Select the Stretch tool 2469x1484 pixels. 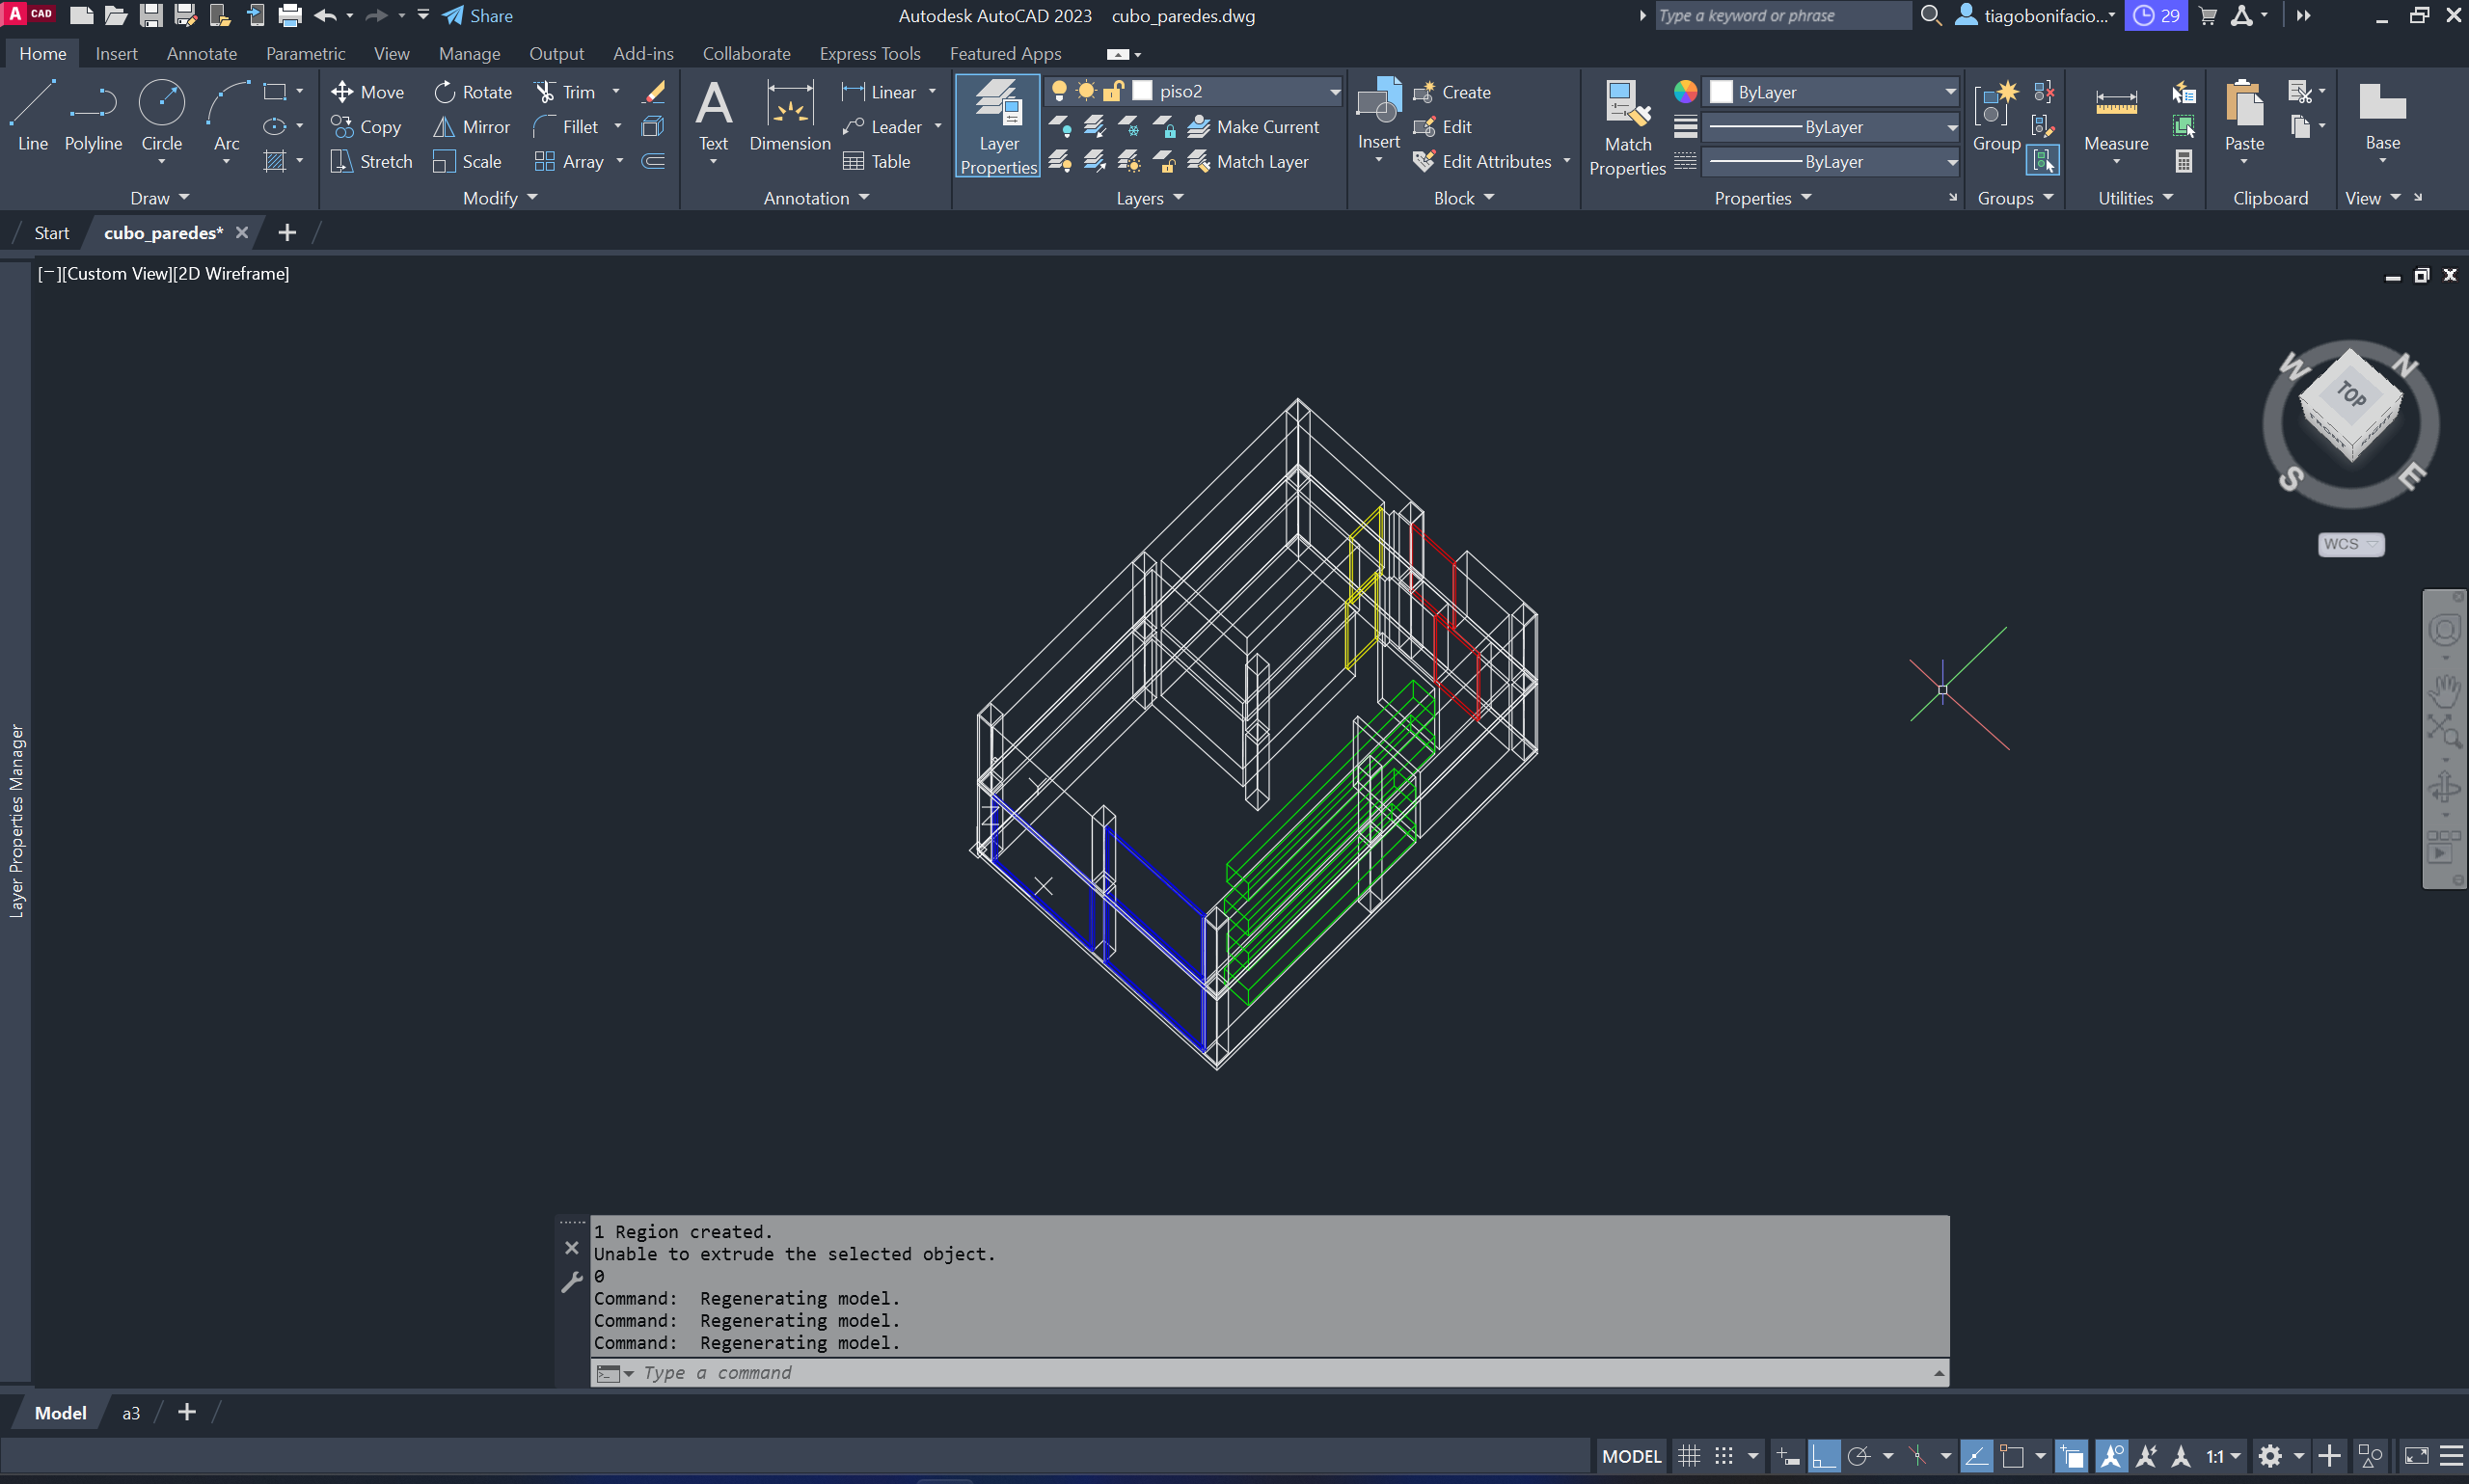click(x=372, y=161)
